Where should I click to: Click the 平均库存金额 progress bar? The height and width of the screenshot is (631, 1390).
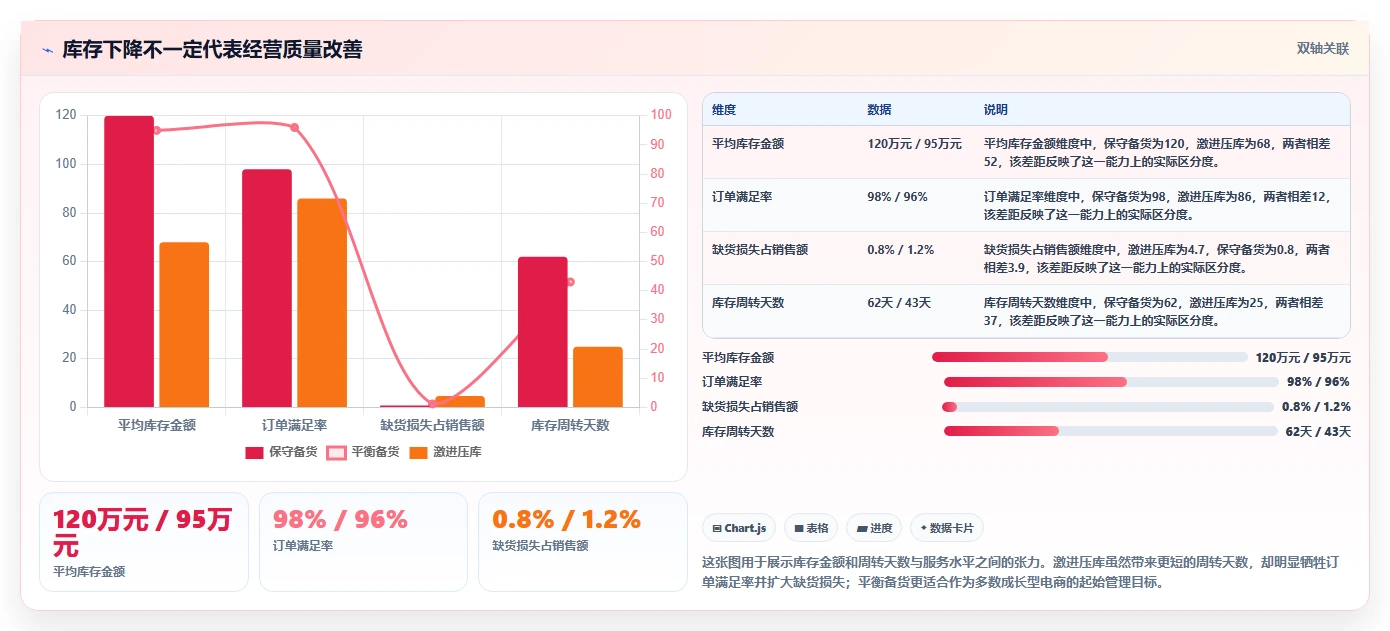tap(1090, 357)
